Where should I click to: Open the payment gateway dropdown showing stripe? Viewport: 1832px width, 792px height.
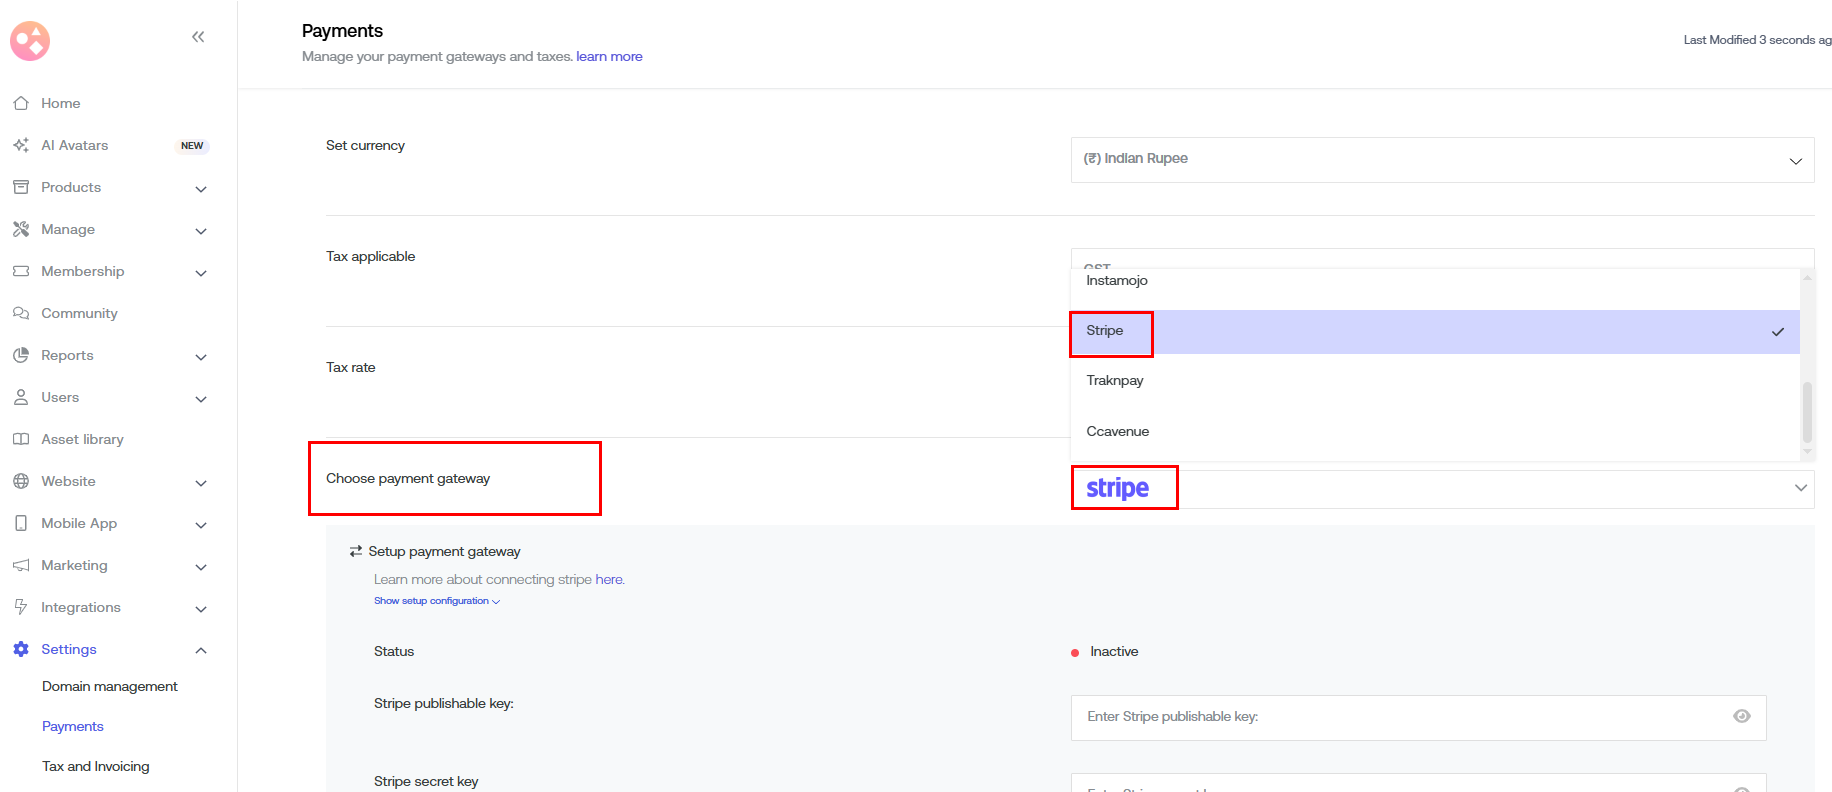click(1441, 489)
